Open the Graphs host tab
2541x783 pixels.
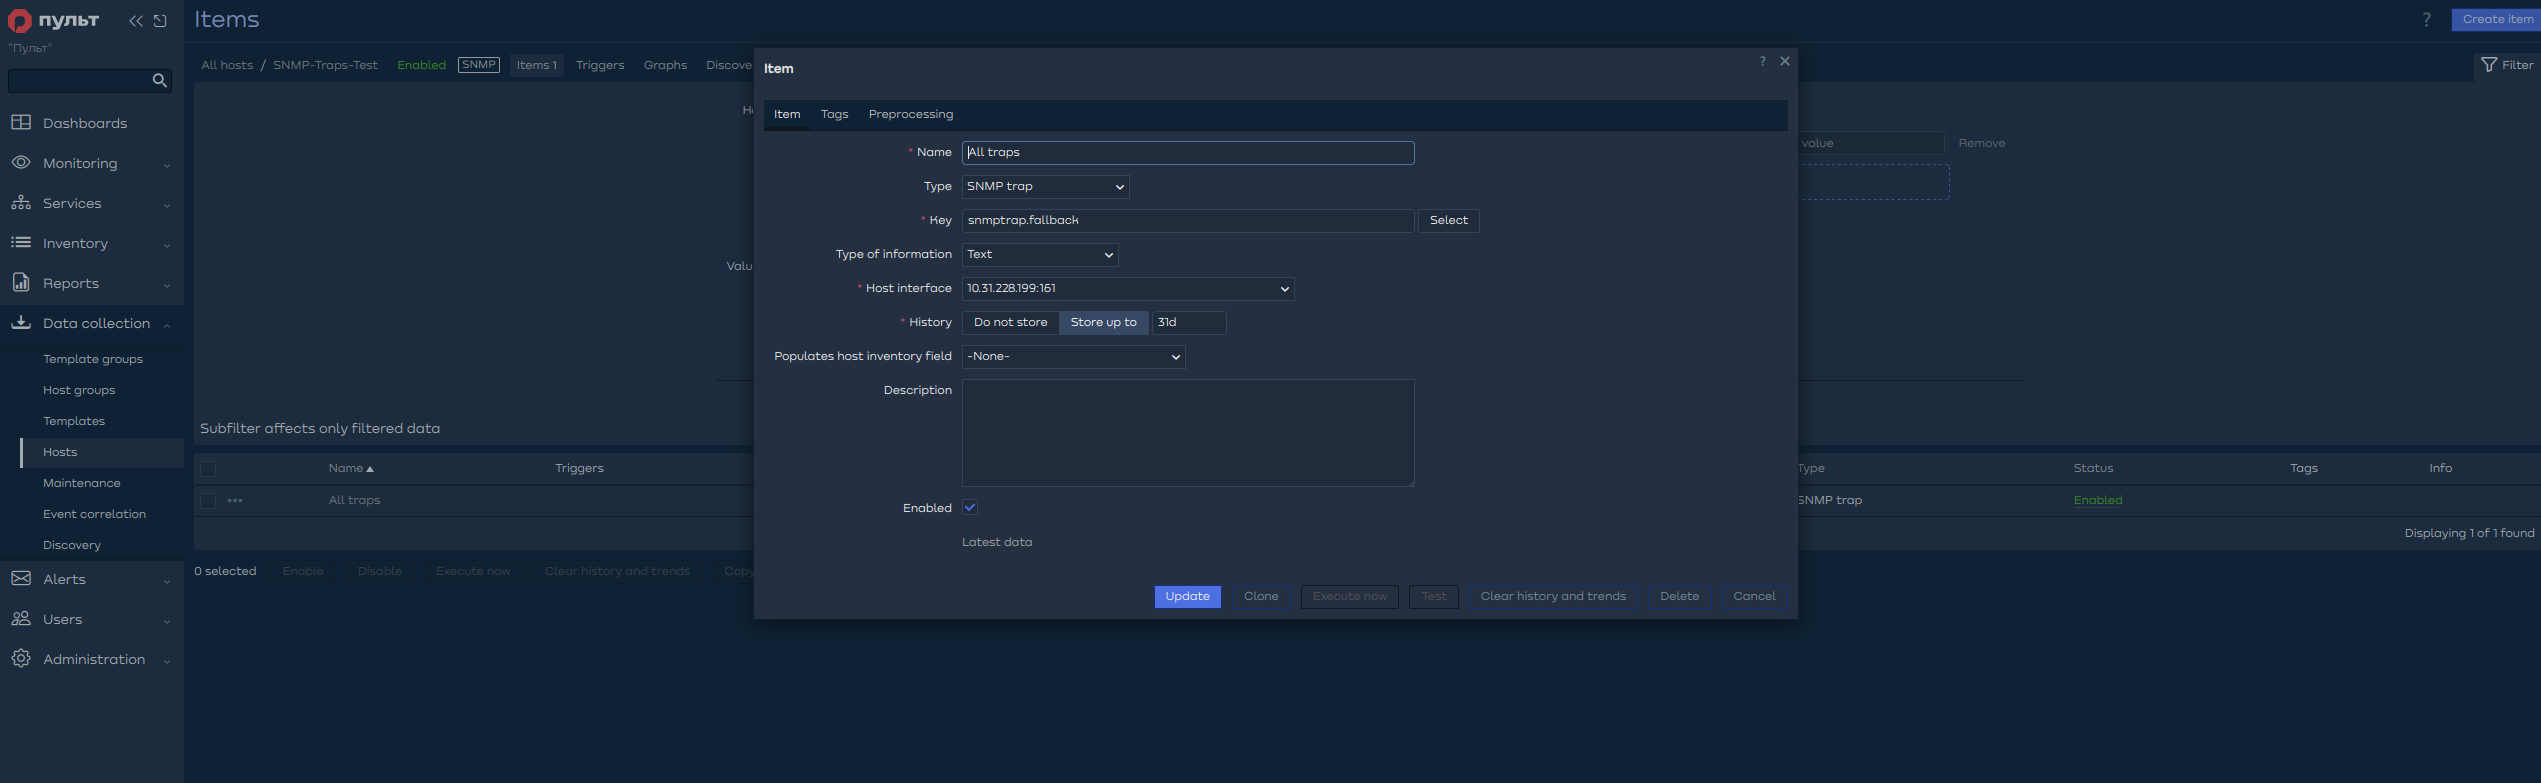click(665, 65)
